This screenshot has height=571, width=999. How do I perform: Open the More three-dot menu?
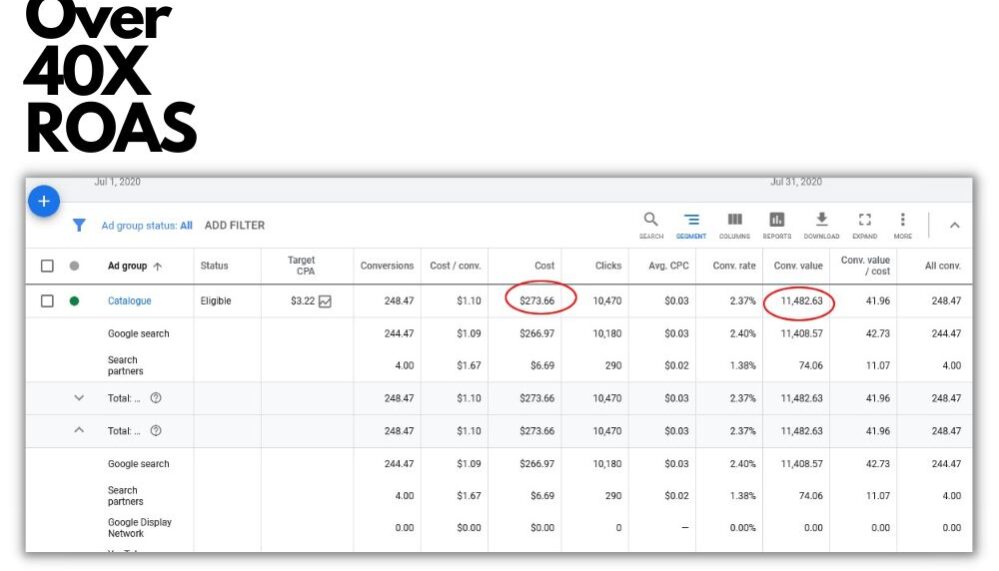902,221
